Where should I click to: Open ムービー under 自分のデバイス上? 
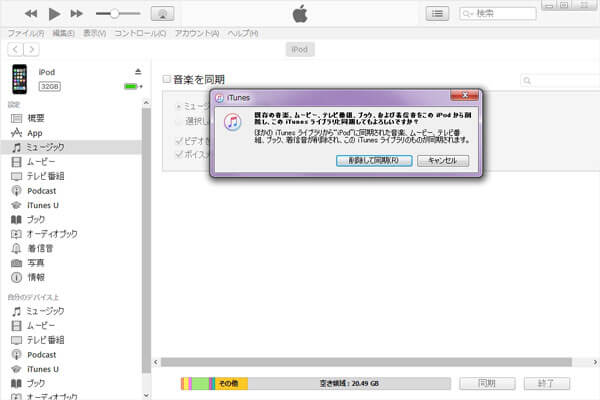[x=71, y=326]
